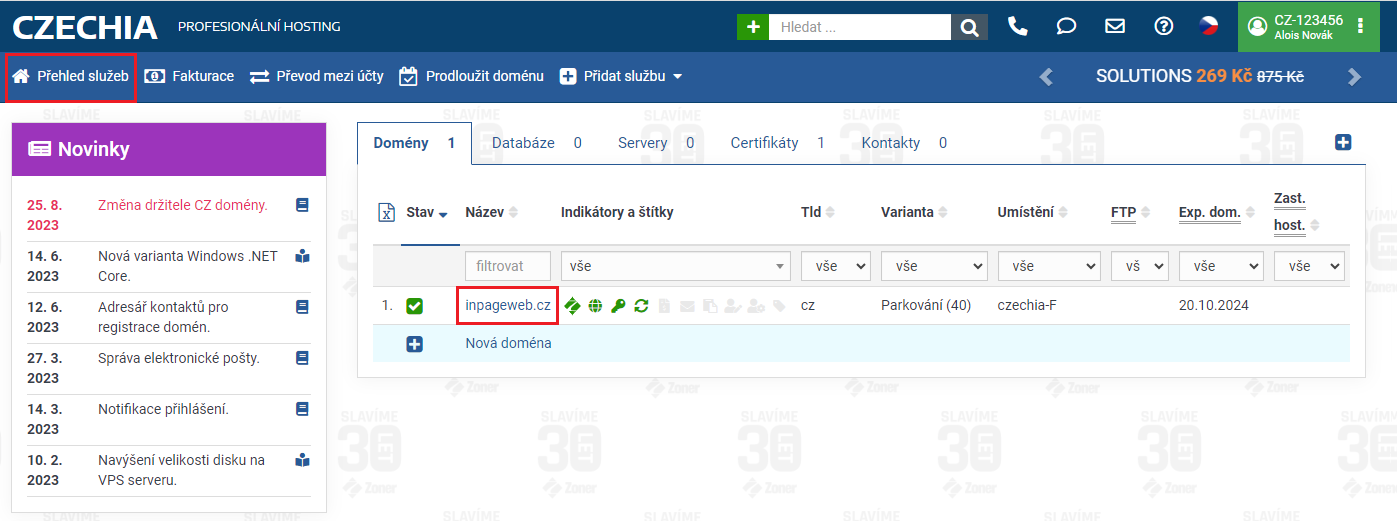
Task: Expand the Přidat službu dropdown
Action: [620, 76]
